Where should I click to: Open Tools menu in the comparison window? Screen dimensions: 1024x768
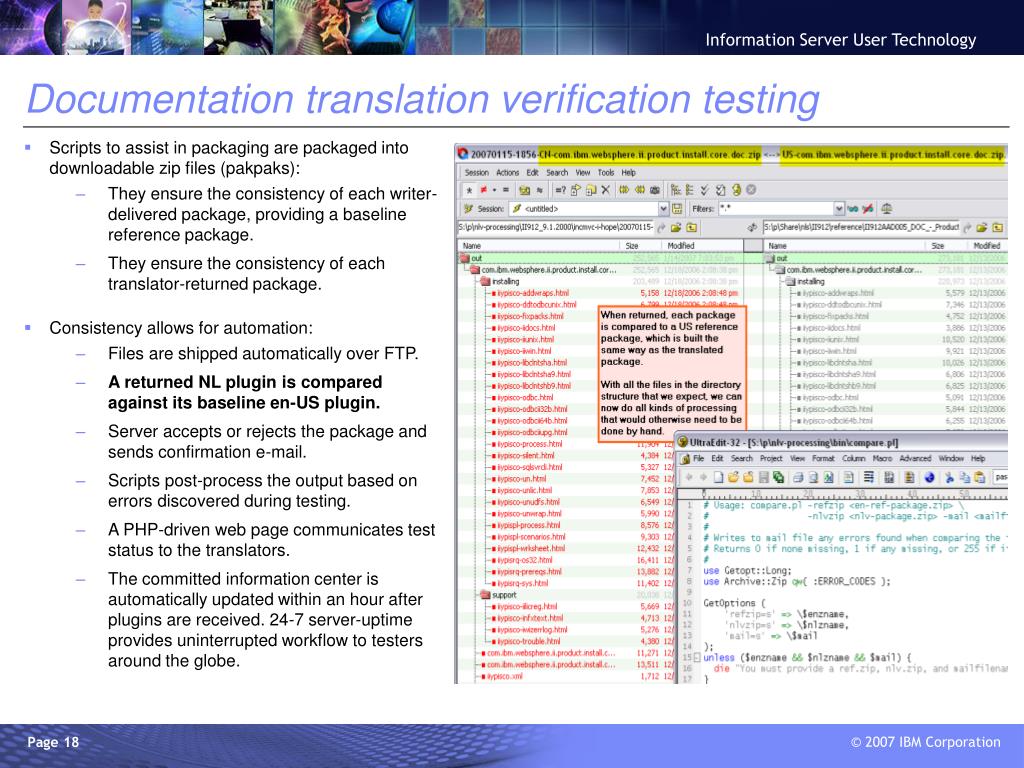click(x=606, y=172)
